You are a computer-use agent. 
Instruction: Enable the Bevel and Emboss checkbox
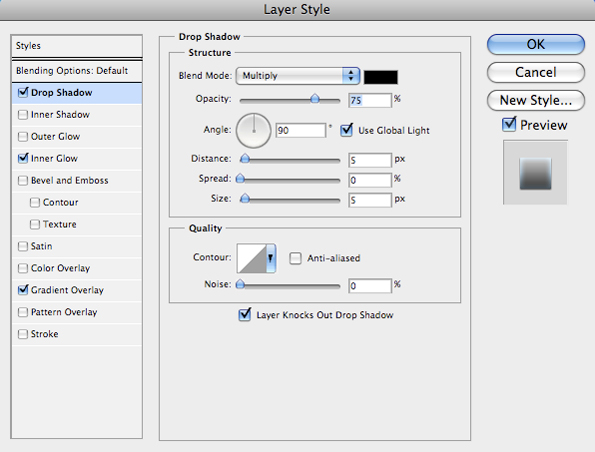[x=23, y=181]
